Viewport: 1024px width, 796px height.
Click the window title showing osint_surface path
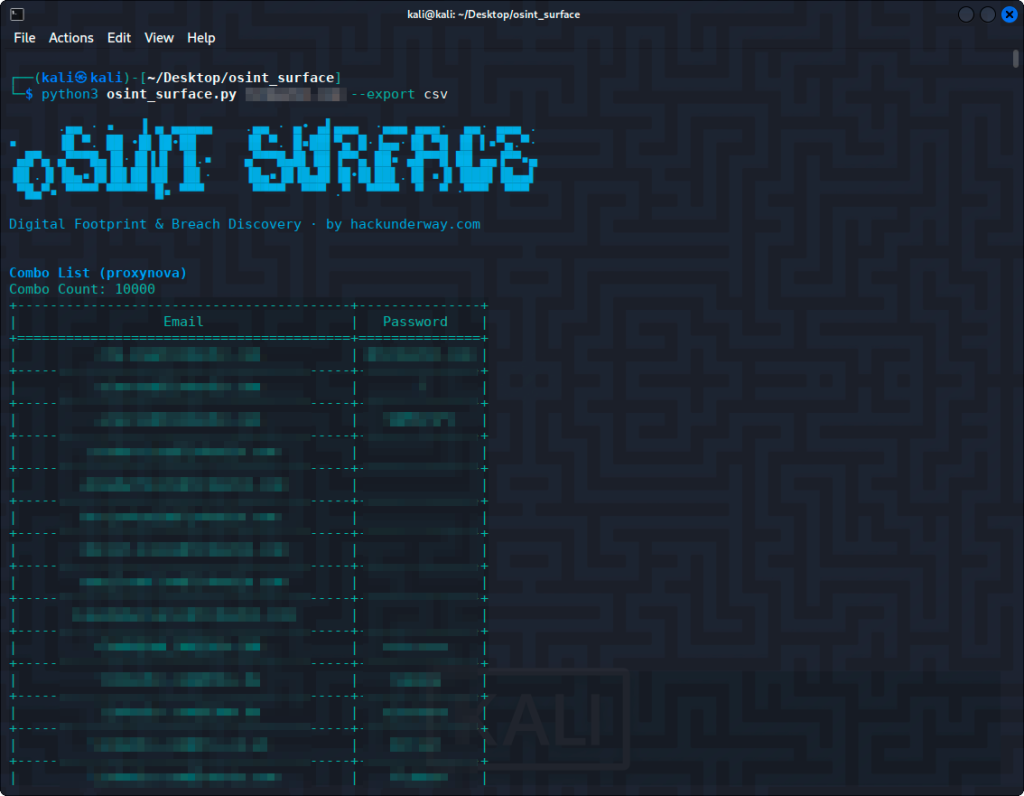(x=494, y=14)
